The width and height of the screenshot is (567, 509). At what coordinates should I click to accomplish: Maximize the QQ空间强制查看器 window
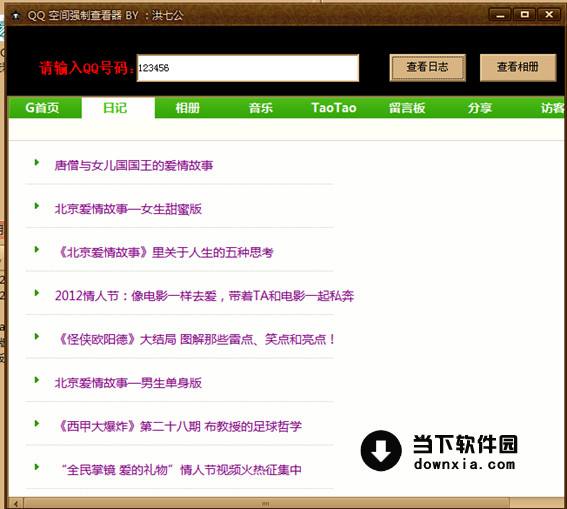pos(525,14)
